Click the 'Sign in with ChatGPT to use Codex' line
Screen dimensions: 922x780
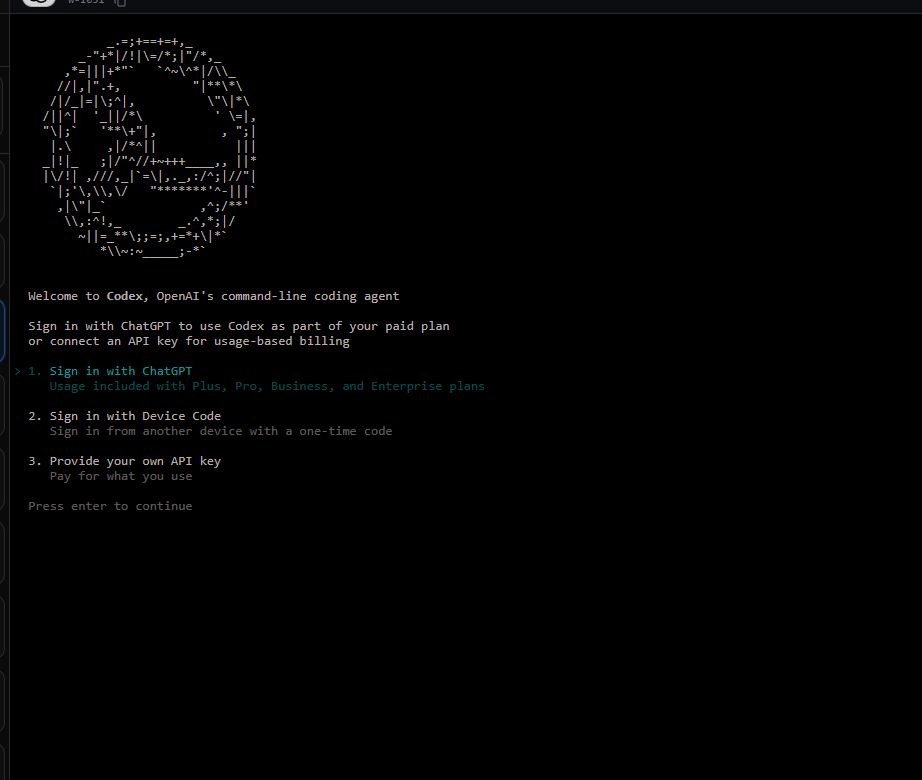pyautogui.click(x=239, y=326)
